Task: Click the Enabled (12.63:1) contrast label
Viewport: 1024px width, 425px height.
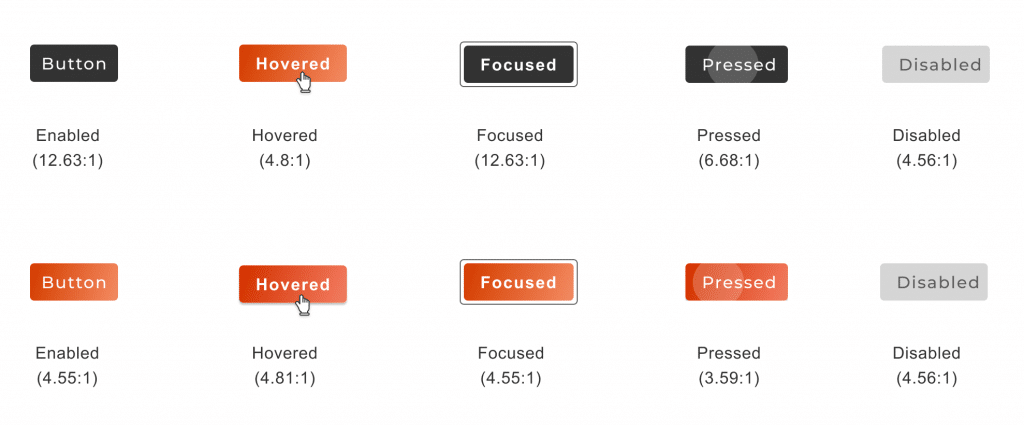Action: tap(68, 148)
